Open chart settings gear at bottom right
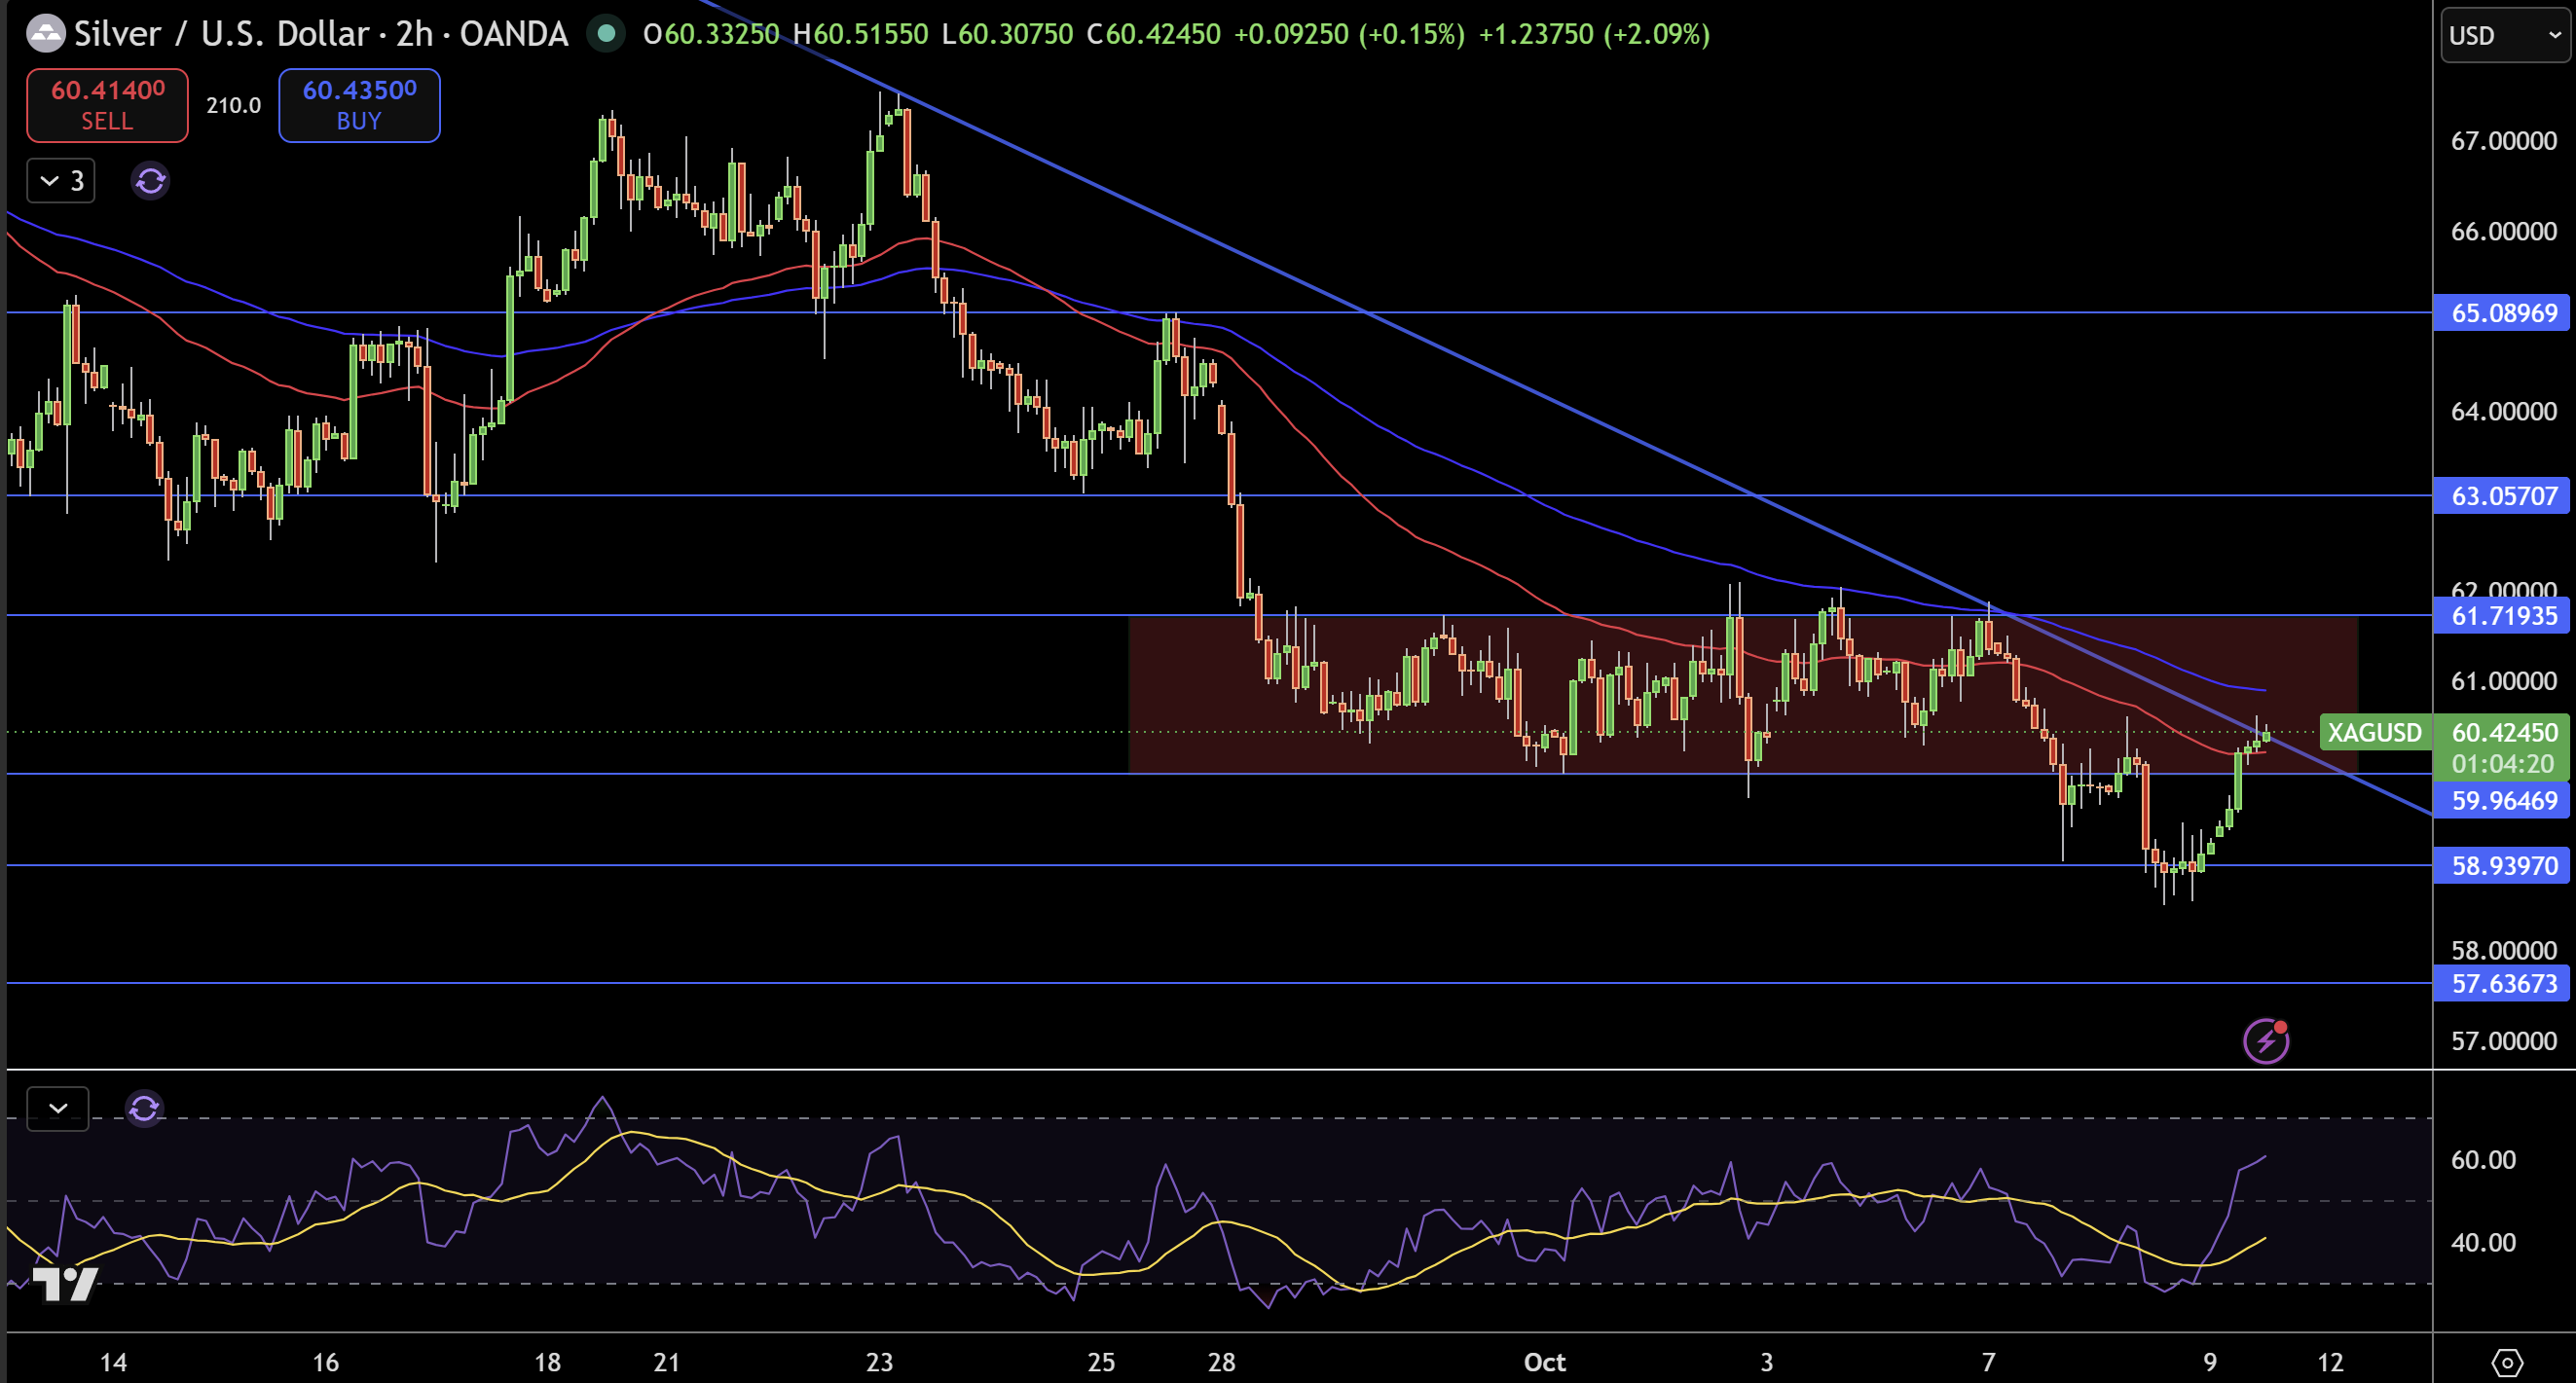Image resolution: width=2576 pixels, height=1383 pixels. click(x=2507, y=1362)
